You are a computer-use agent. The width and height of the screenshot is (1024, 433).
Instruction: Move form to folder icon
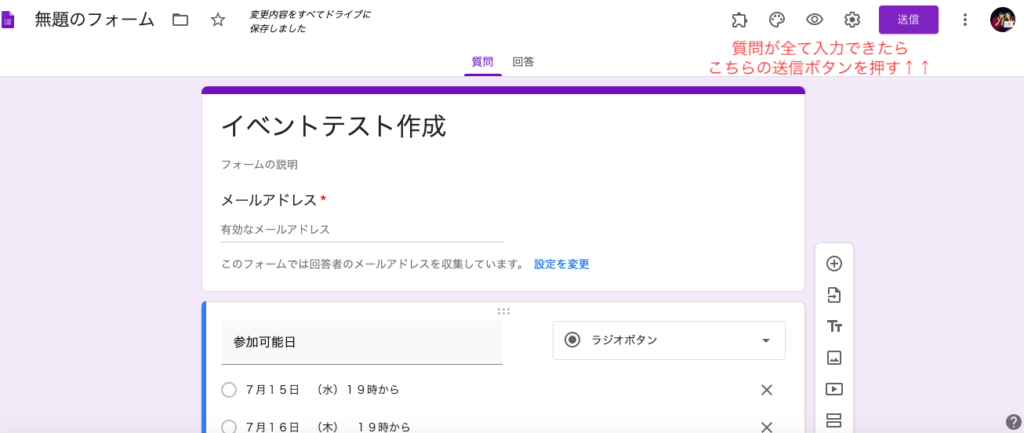[180, 20]
